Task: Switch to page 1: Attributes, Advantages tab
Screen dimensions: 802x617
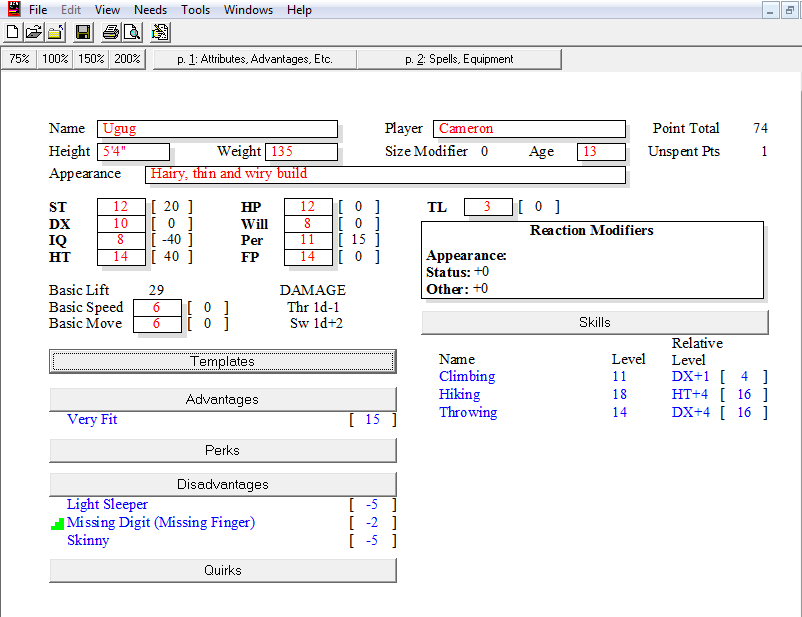Action: tap(255, 59)
